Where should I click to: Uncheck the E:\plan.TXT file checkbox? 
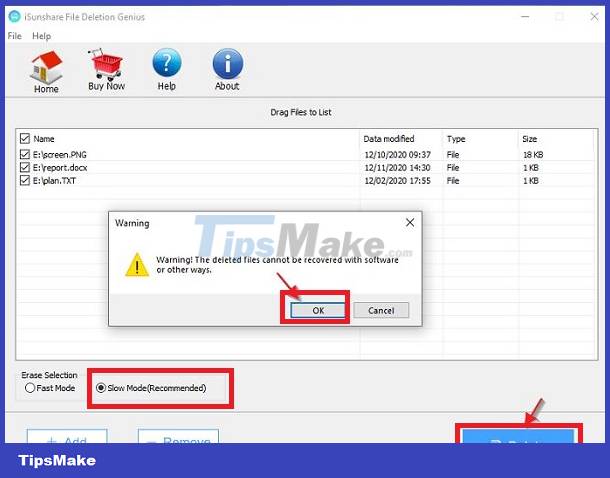[25, 180]
